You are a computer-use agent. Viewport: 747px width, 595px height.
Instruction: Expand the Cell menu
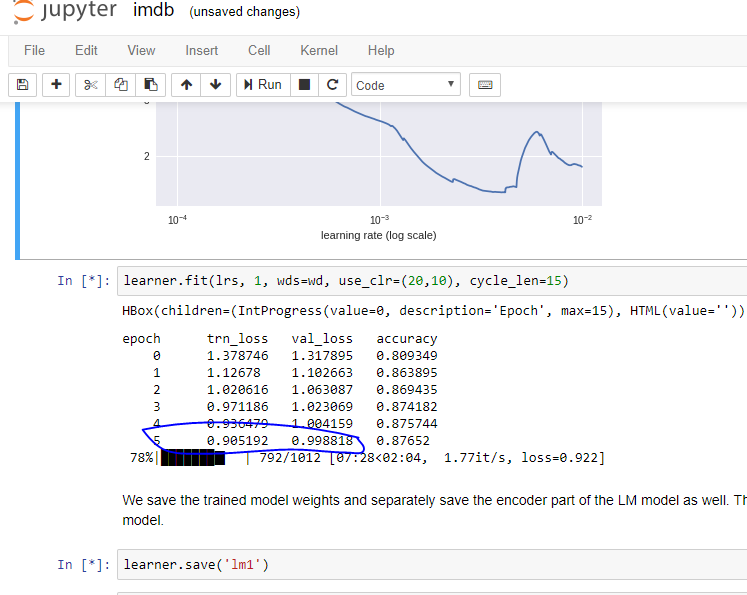tap(259, 50)
